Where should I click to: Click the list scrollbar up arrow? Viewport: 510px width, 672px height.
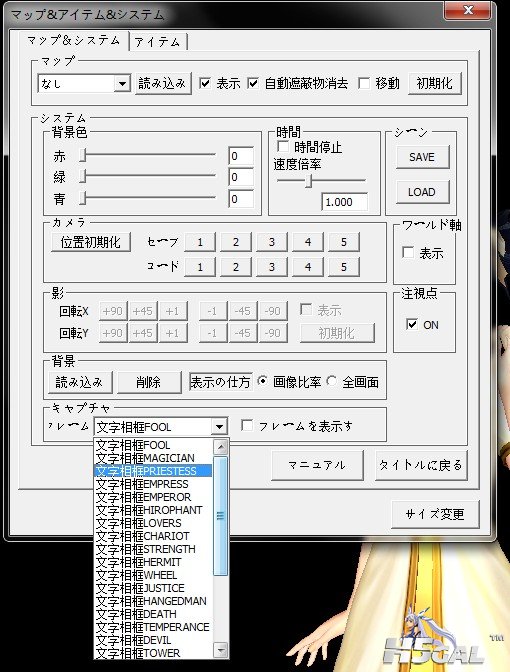coord(221,447)
